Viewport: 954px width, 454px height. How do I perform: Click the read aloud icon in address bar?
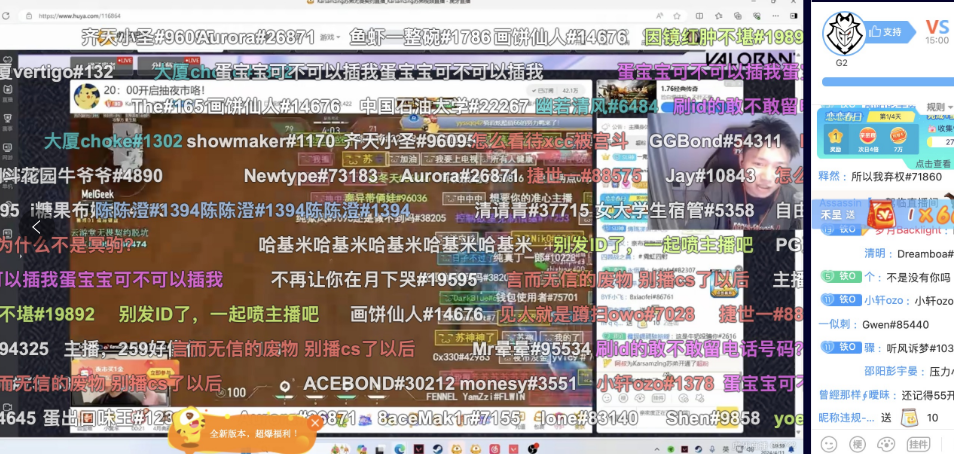pyautogui.click(x=660, y=16)
